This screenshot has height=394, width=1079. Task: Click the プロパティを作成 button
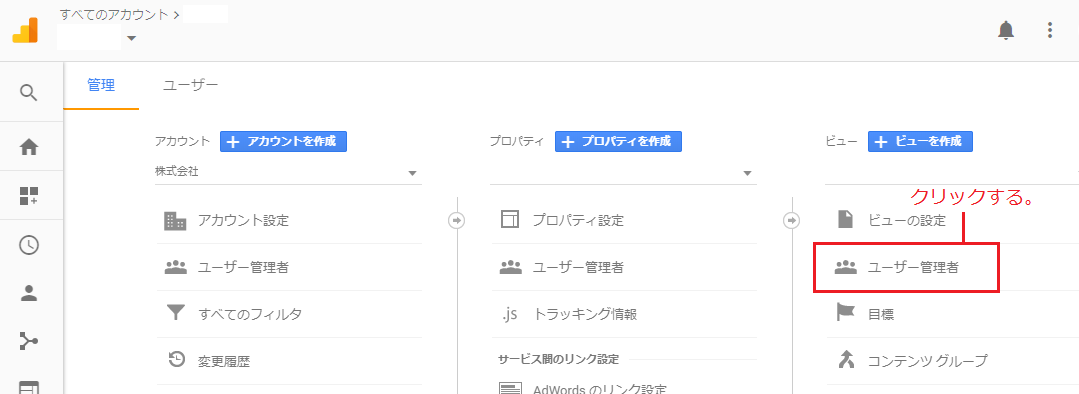(618, 142)
